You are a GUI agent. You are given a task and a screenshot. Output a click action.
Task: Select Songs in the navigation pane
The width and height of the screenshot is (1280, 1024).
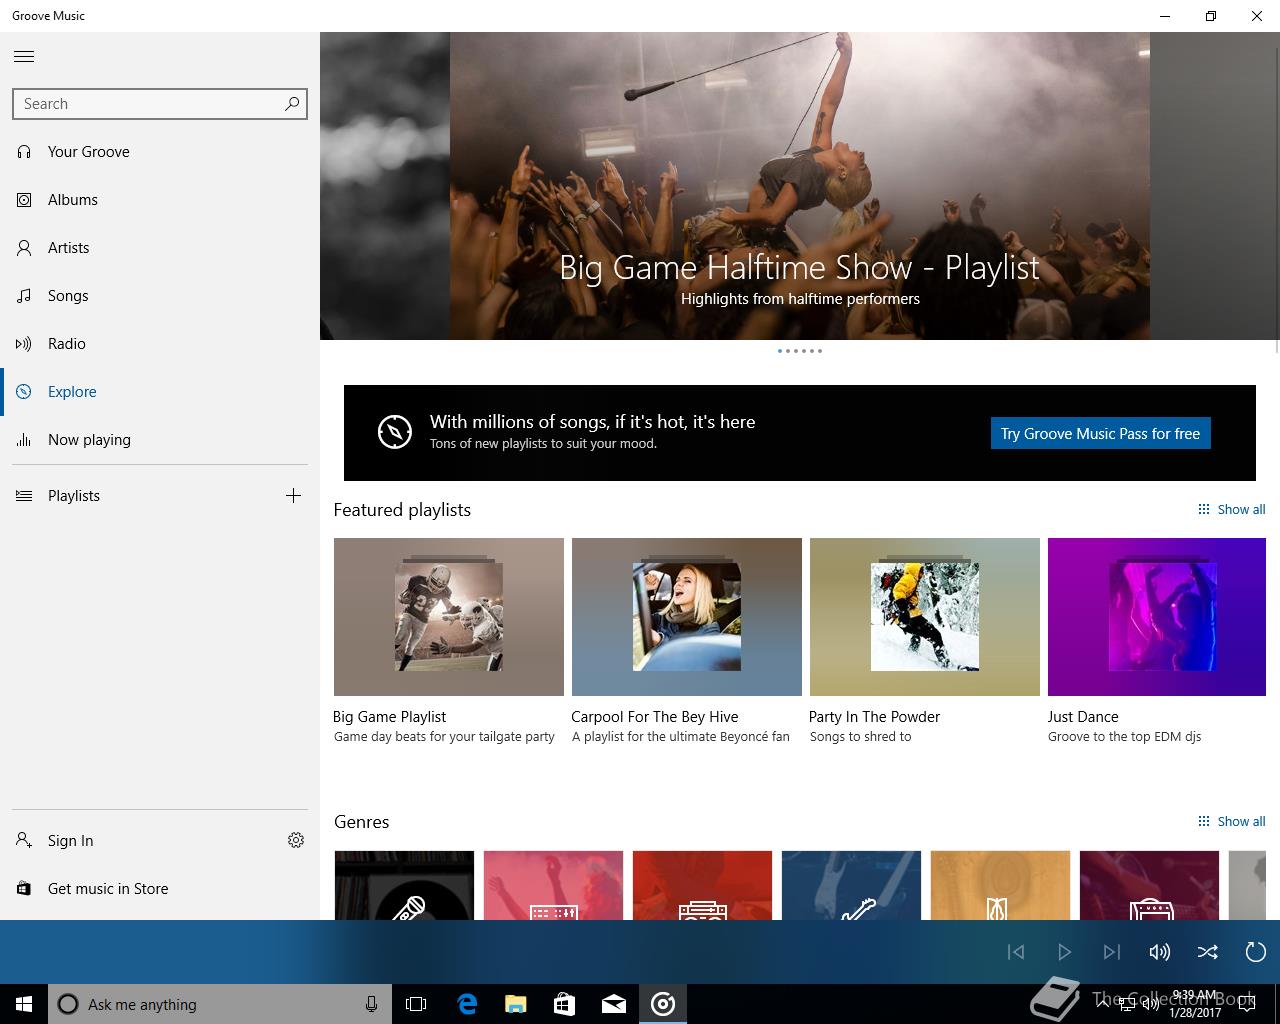pyautogui.click(x=160, y=296)
